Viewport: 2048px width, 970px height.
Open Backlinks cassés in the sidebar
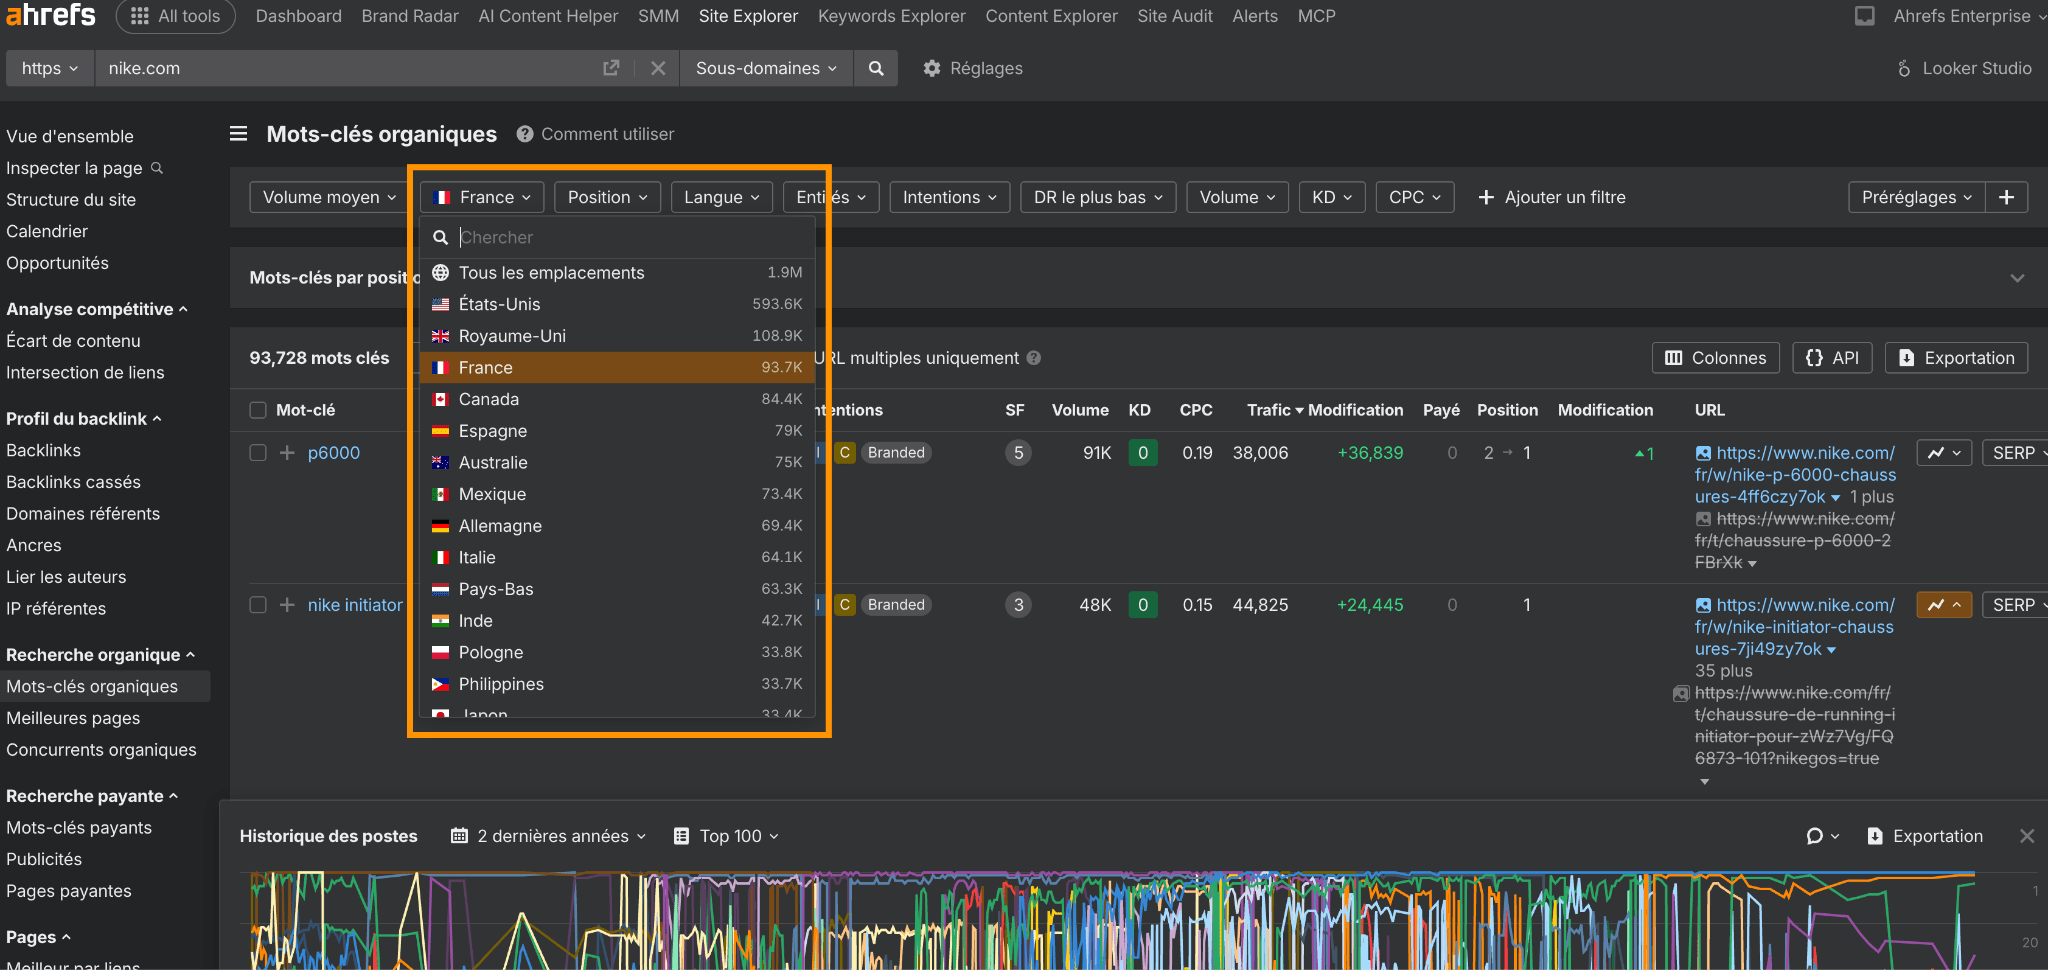(x=73, y=482)
